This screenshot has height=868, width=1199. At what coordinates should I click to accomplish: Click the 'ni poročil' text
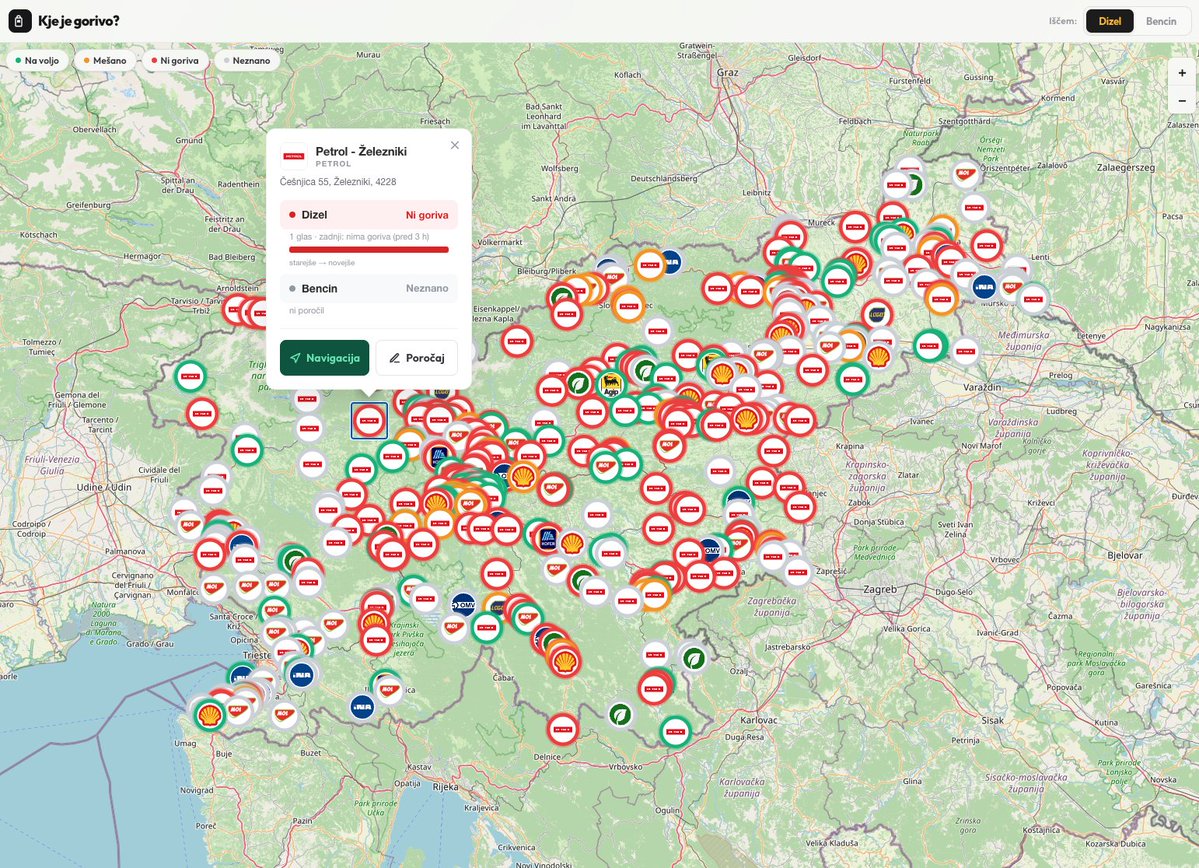click(307, 310)
